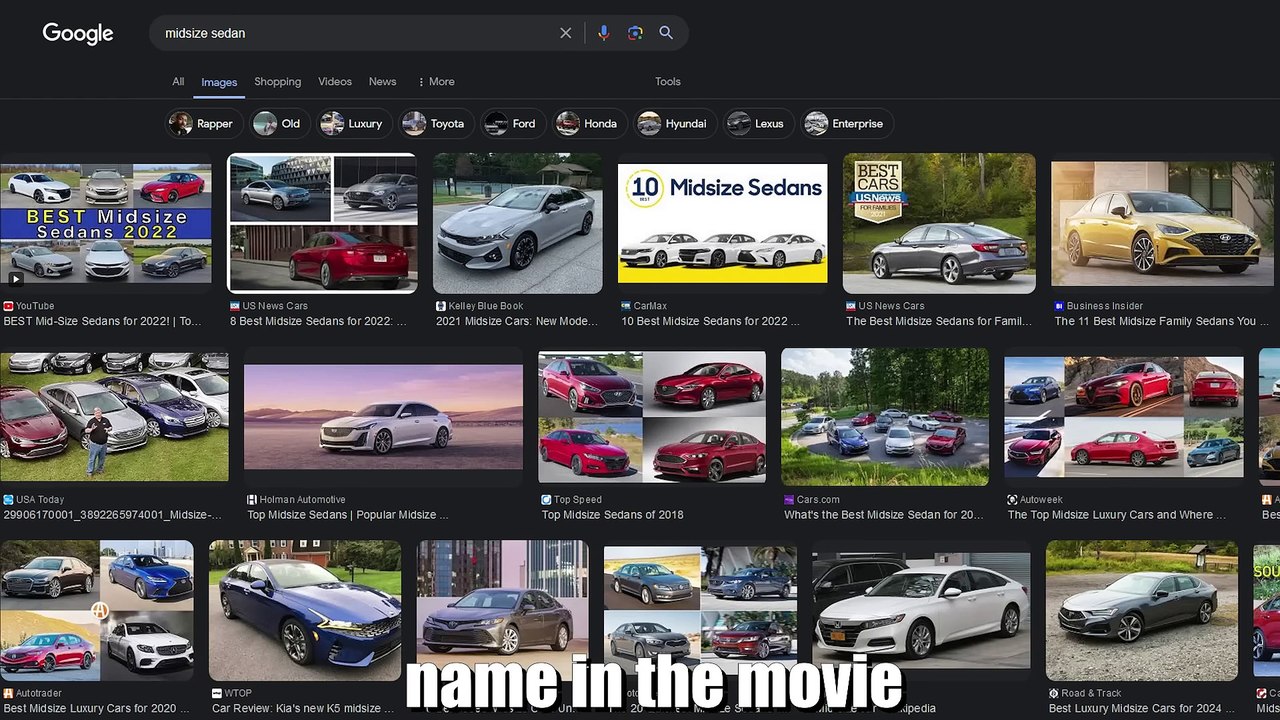Screen dimensions: 1280x720
Task: Click 'The Top Midsize Luxury Cars and Where' link
Action: click(x=1117, y=515)
